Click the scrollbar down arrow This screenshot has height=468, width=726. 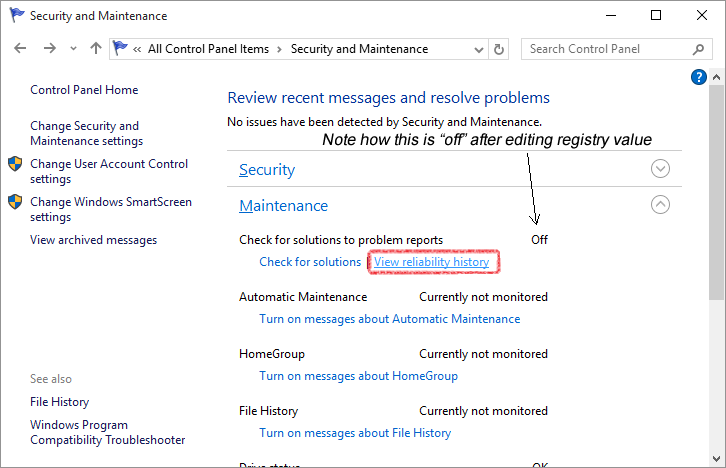[x=716, y=459]
